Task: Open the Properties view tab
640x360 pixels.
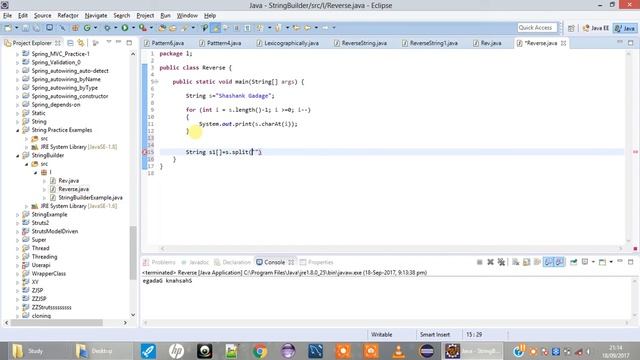Action: pyautogui.click(x=317, y=262)
